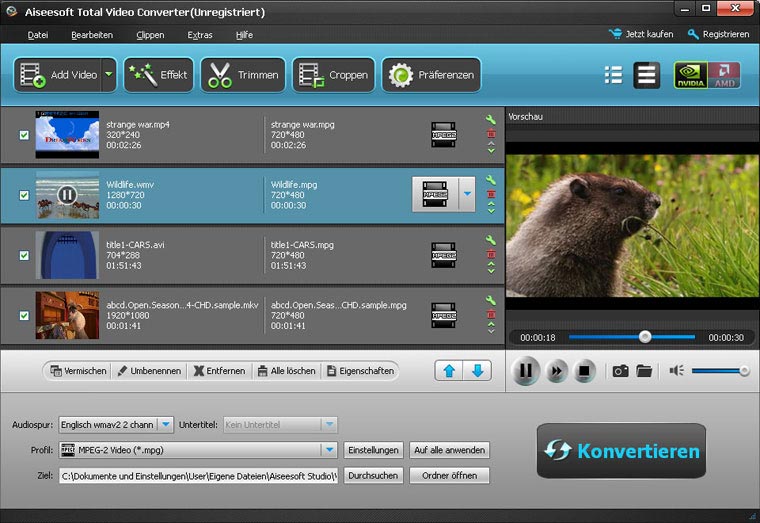Mute the preview speaker icon
This screenshot has width=760, height=523.
pyautogui.click(x=677, y=371)
